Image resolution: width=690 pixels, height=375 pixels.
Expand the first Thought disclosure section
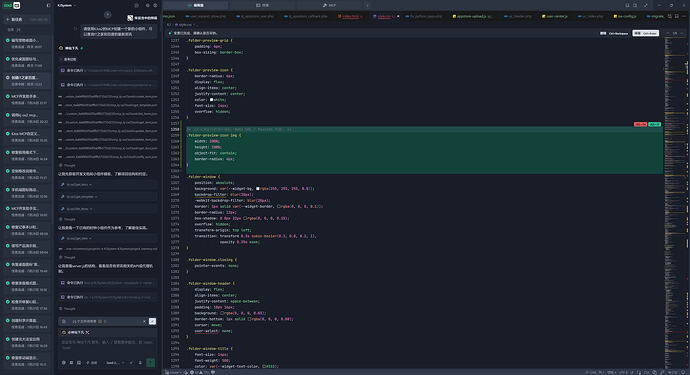coord(68,165)
